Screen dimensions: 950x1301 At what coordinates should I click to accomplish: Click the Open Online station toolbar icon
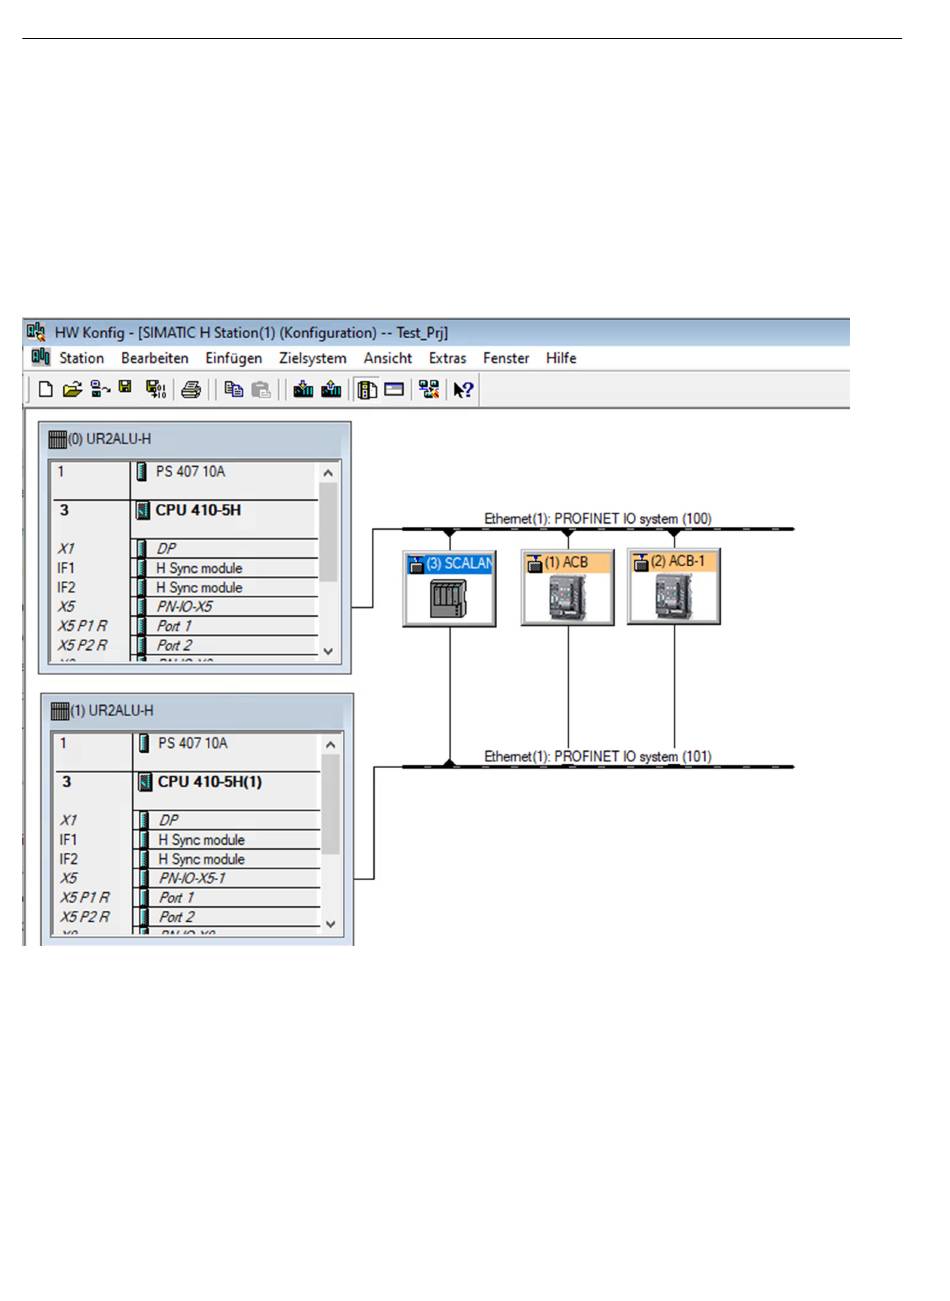[100, 390]
